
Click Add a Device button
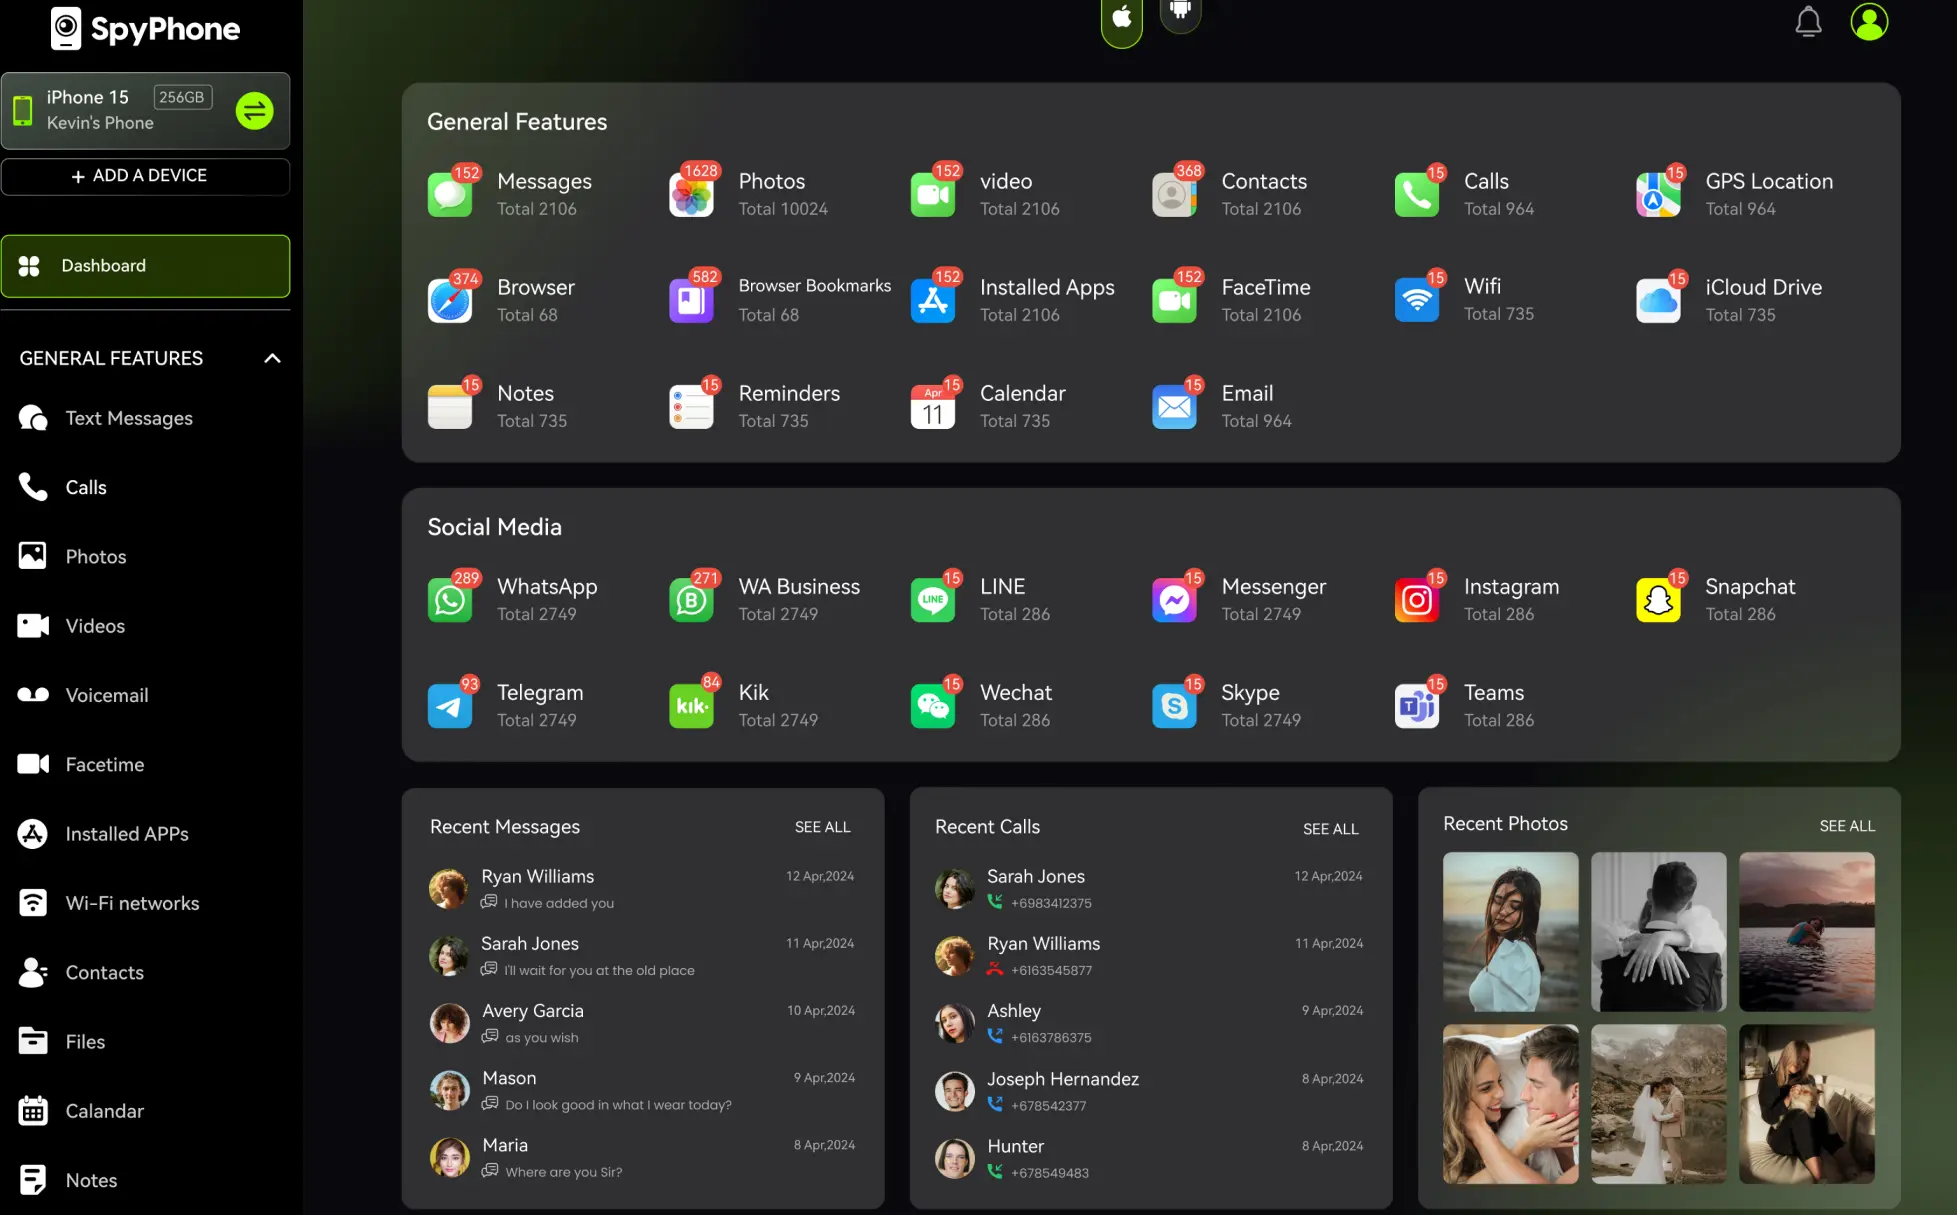point(144,175)
